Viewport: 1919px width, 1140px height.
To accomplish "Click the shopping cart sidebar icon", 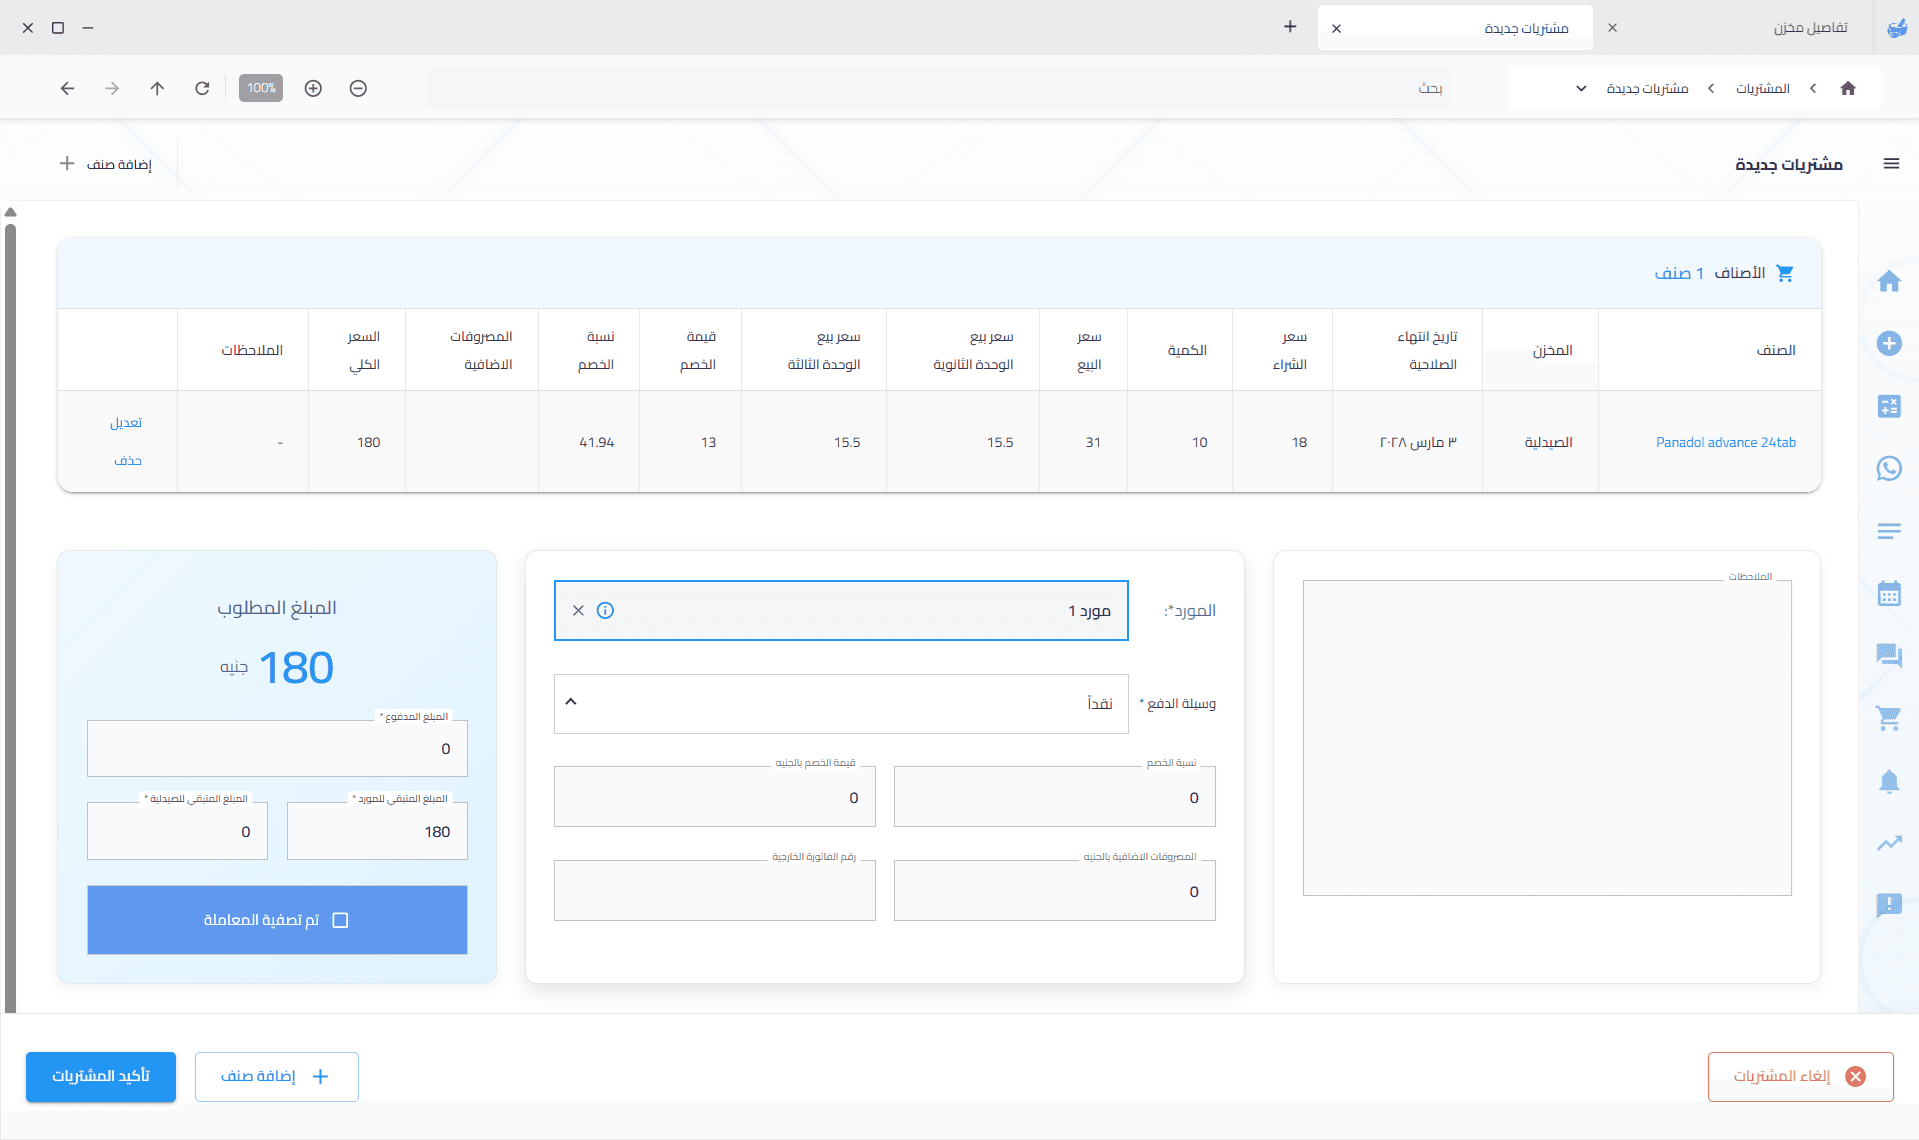I will click(x=1888, y=718).
